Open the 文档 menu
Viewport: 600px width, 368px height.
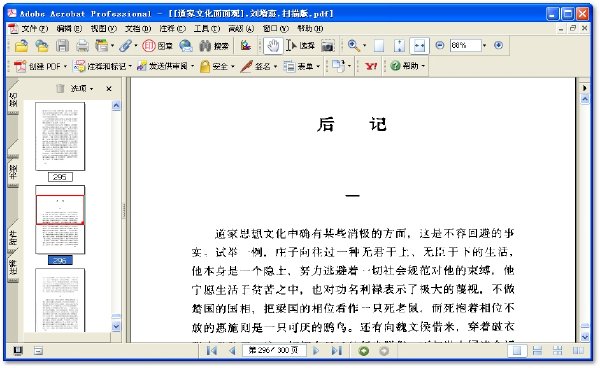pyautogui.click(x=138, y=29)
